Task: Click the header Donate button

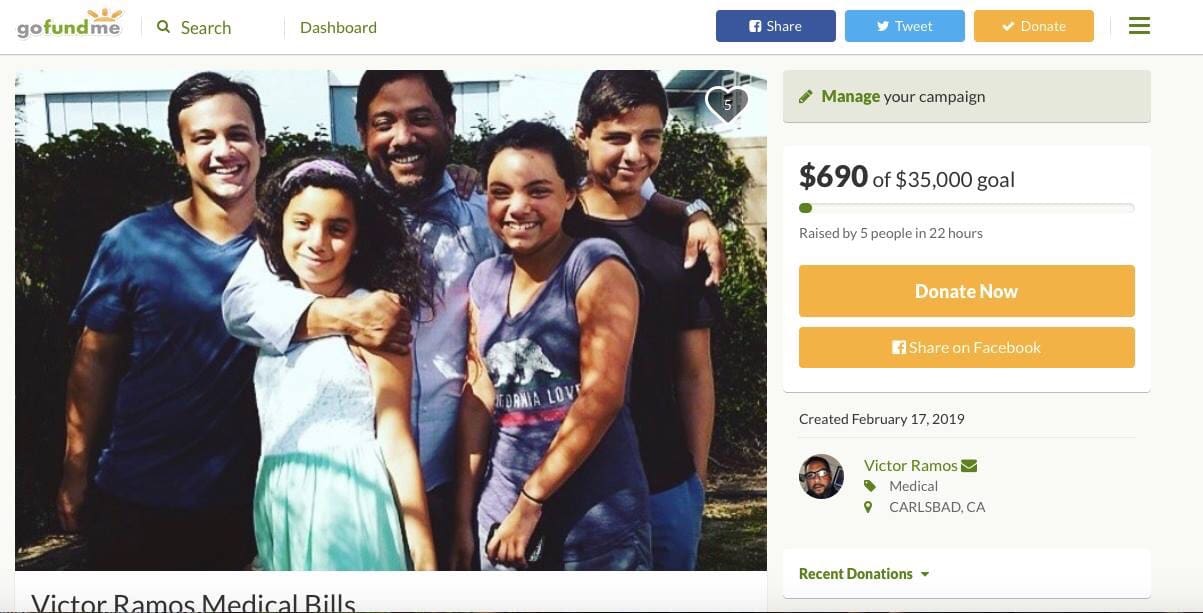Action: [x=1034, y=26]
